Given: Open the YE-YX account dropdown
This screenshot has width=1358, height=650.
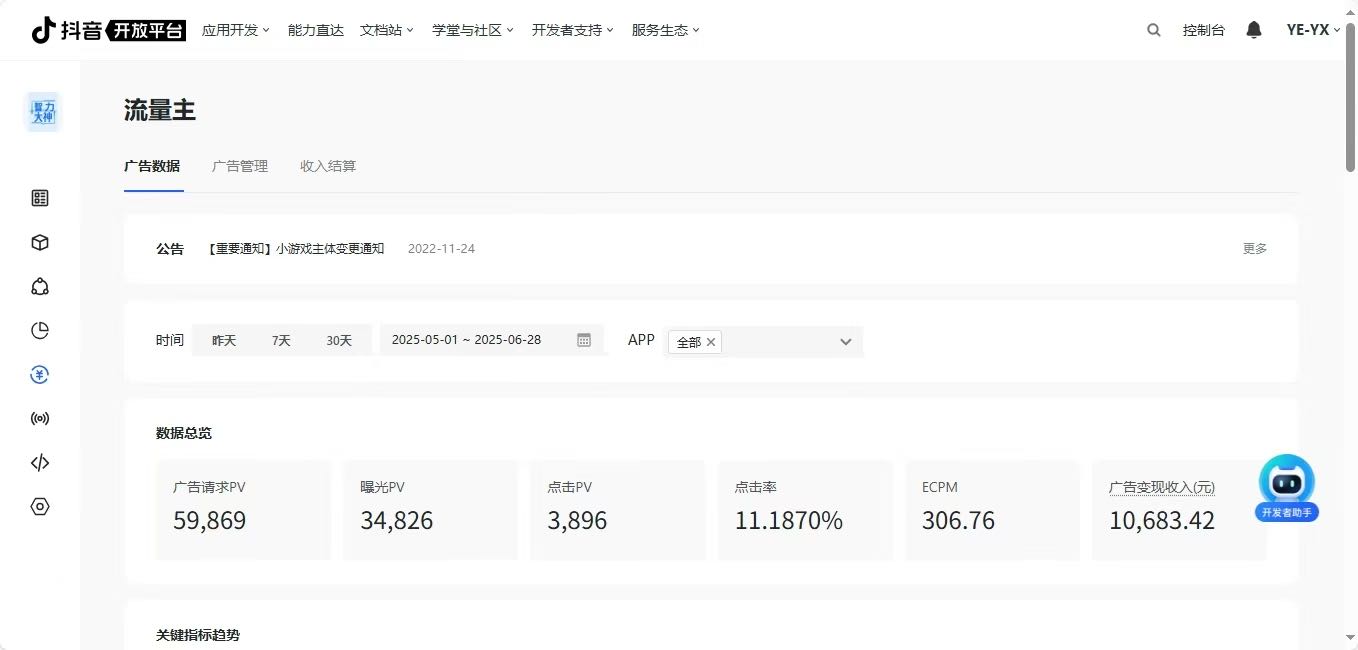Looking at the screenshot, I should 1313,30.
